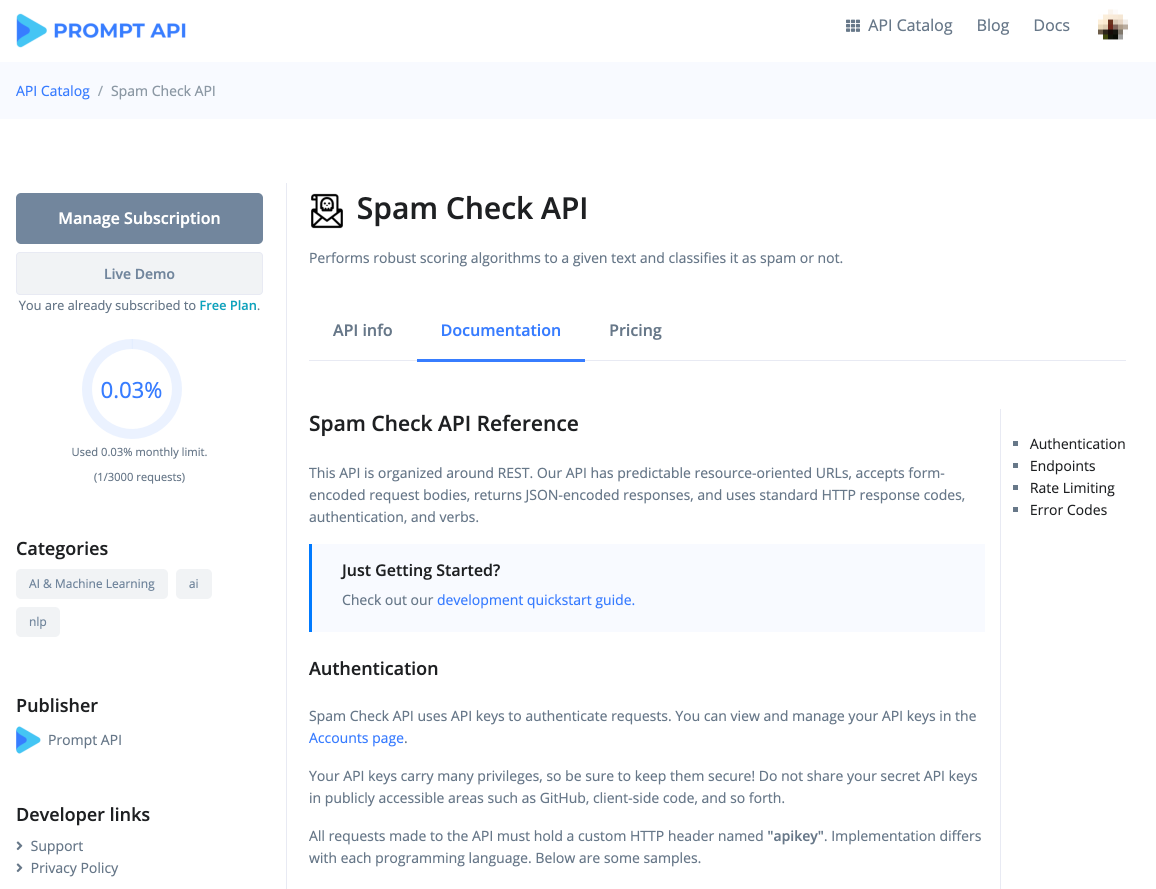Jump to Error Codes section

(x=1068, y=510)
